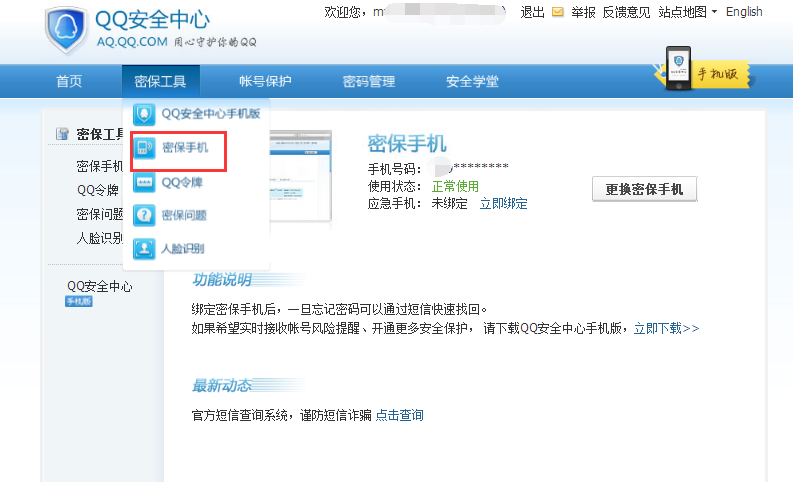This screenshot has height=482, width=793.
Task: Click the QQ安全中心手机版 dropdown icon
Action: [x=144, y=114]
